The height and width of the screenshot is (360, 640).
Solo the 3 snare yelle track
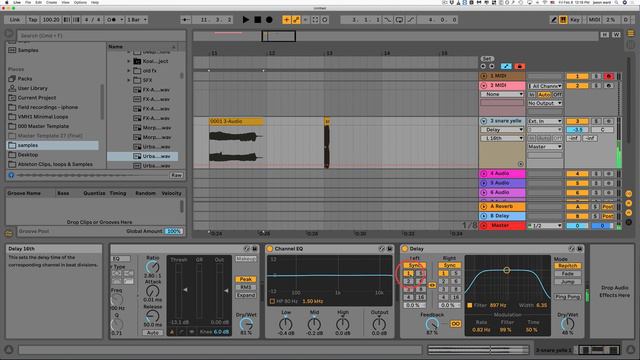point(596,121)
